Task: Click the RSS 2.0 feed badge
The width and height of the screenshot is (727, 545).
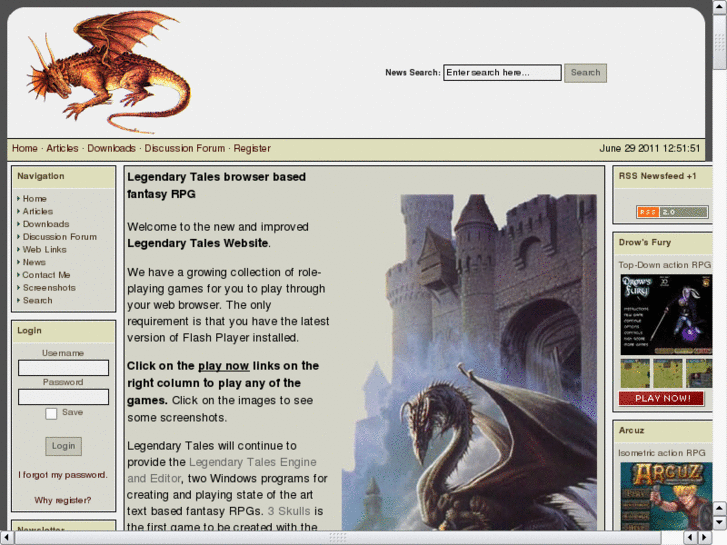Action: [x=672, y=212]
